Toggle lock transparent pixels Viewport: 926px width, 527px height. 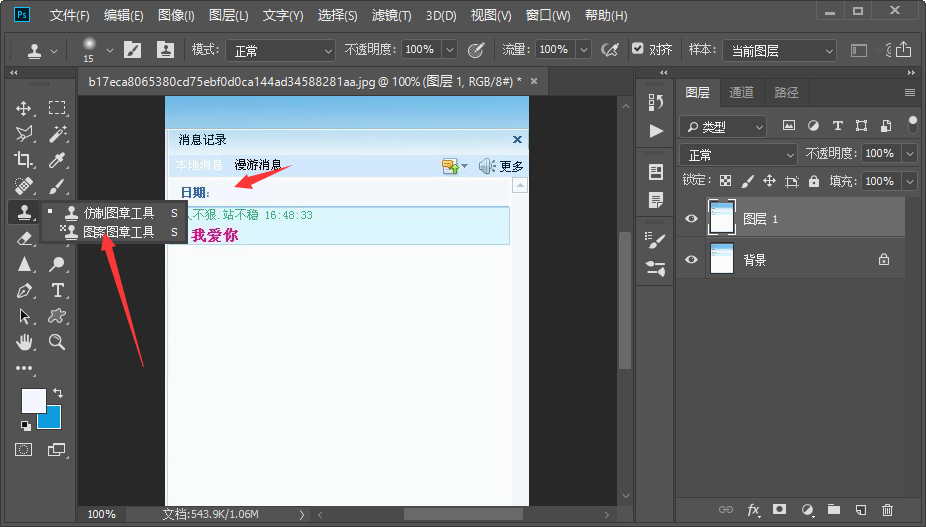tap(725, 181)
